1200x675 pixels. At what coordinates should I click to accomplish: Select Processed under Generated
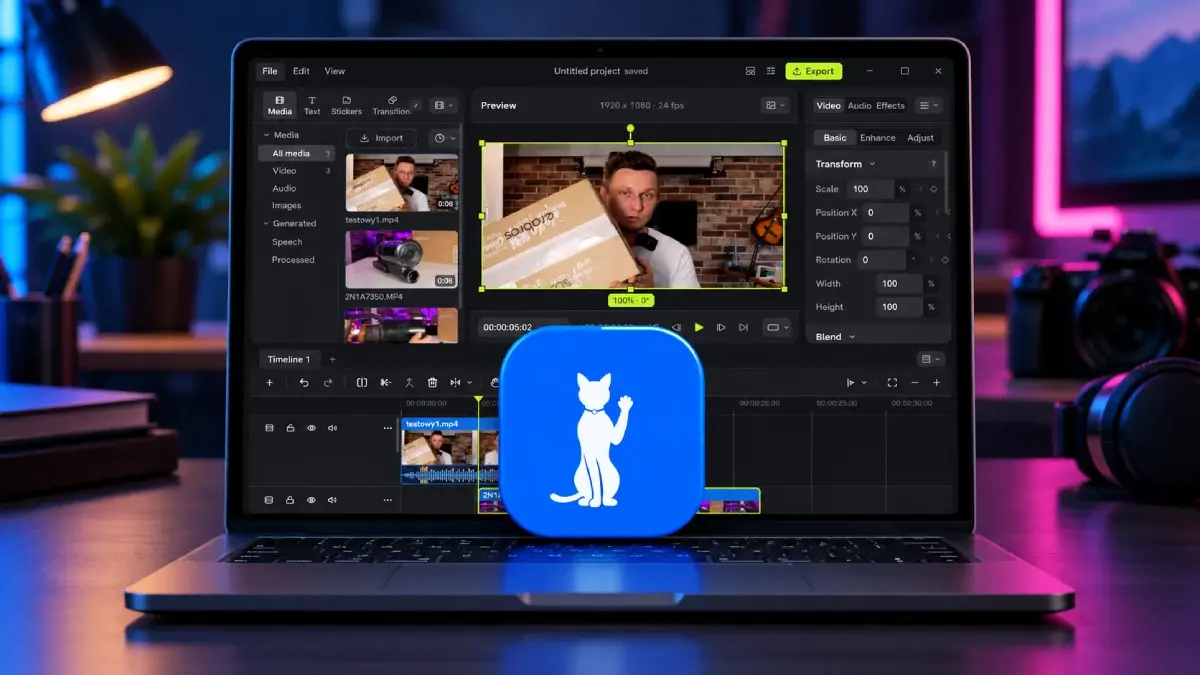tap(293, 260)
